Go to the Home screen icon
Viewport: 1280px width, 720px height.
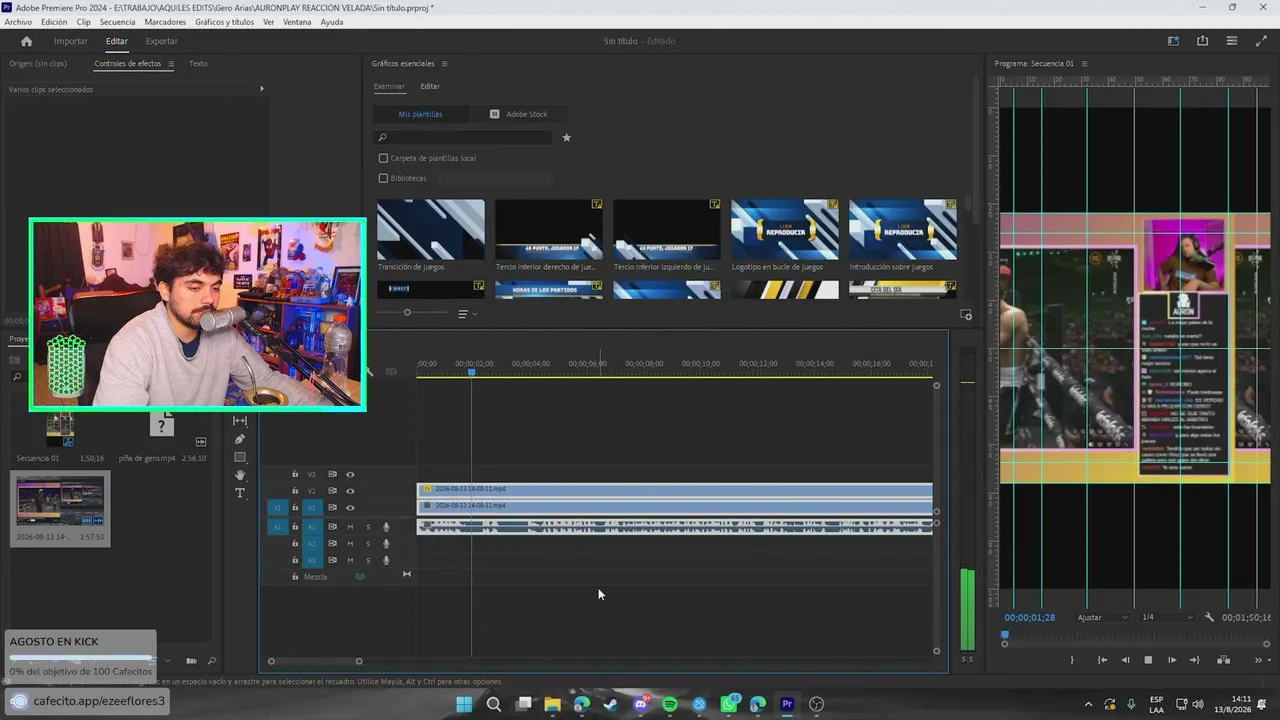click(x=26, y=41)
